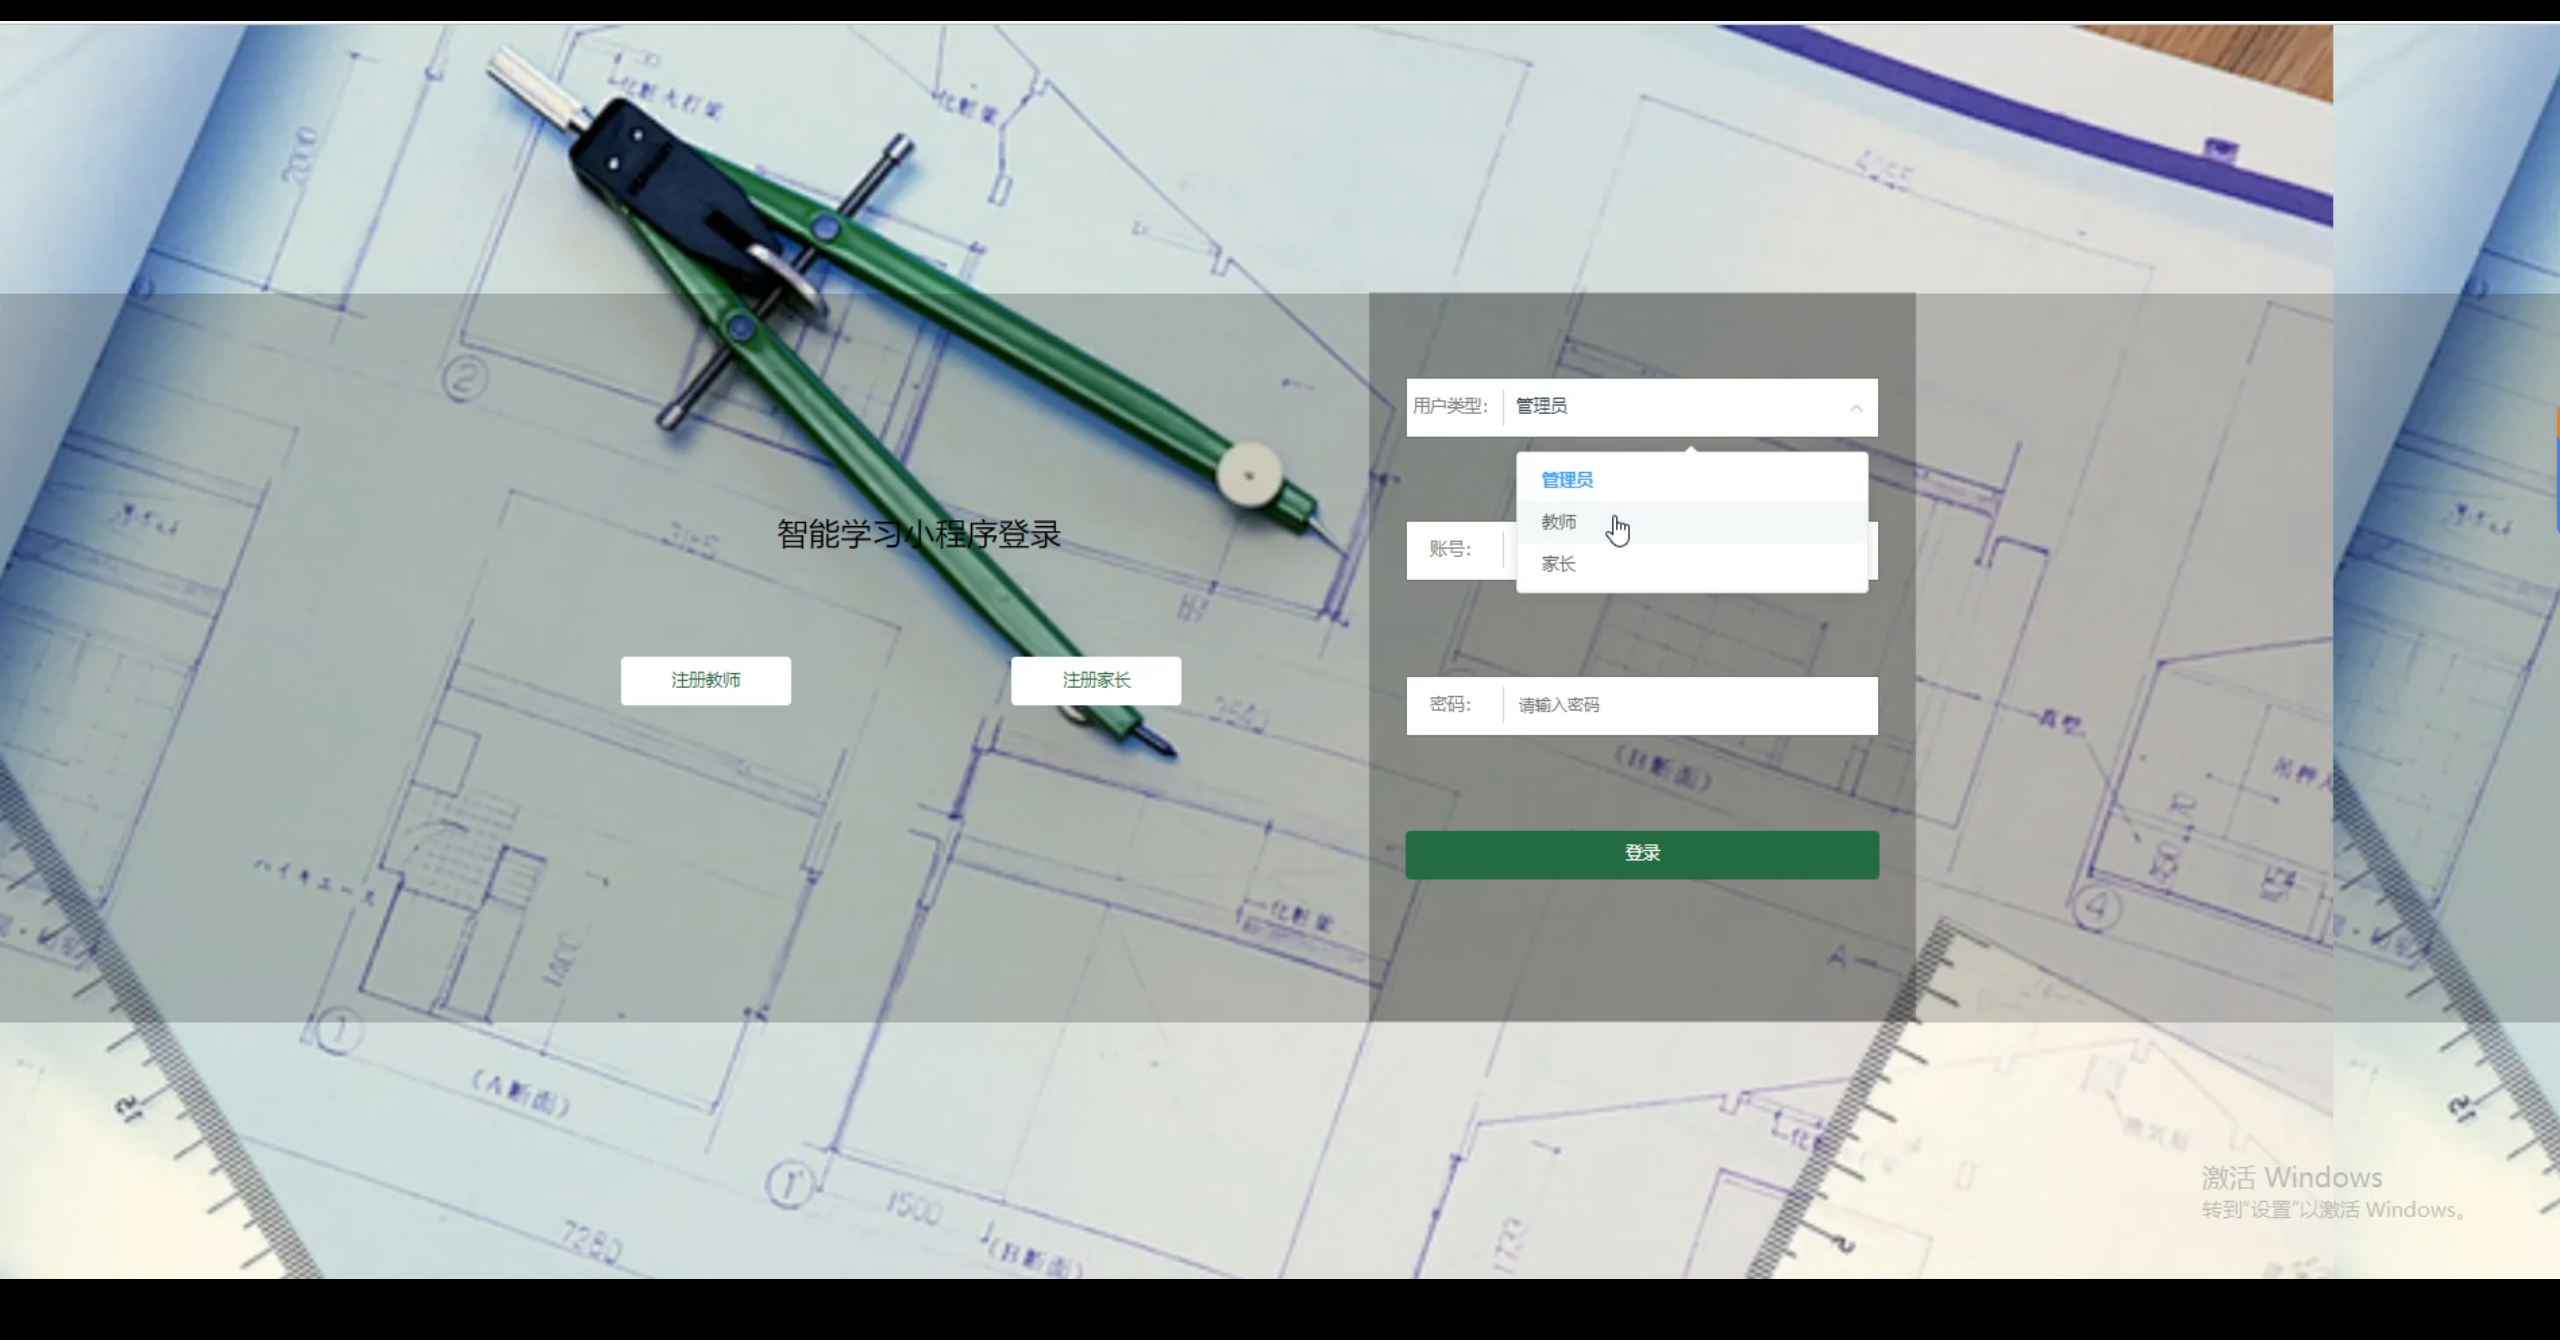
Task: Select 管理员 option in dropdown list
Action: tap(1566, 480)
